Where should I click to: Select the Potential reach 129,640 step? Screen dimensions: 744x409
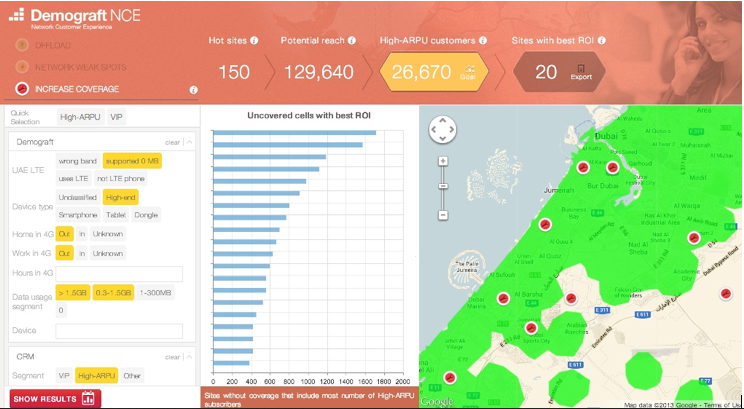click(319, 72)
